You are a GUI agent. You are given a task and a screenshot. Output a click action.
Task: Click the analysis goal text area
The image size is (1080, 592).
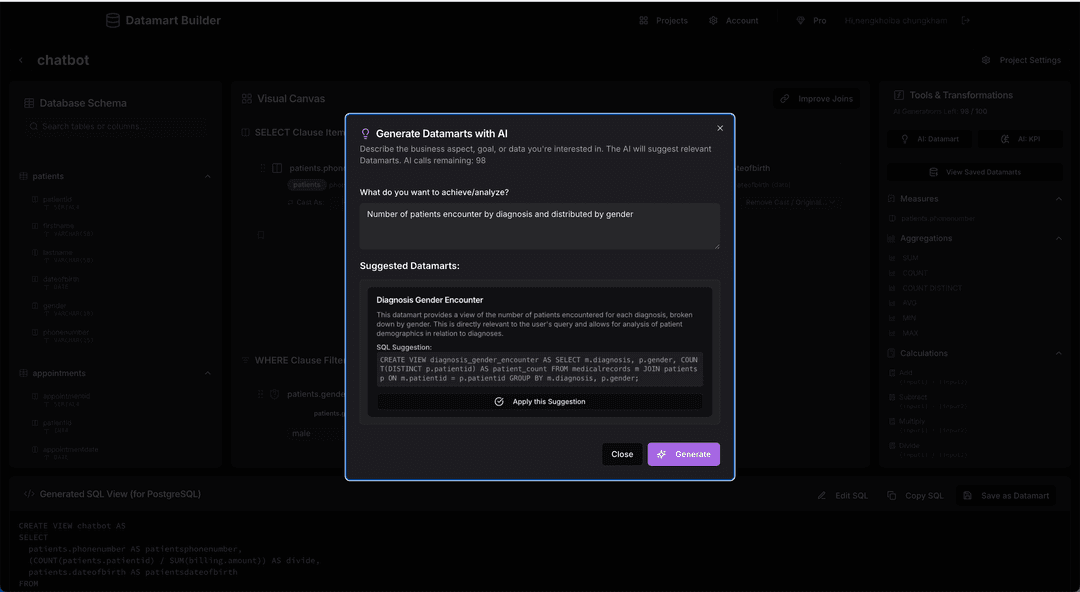(x=539, y=226)
